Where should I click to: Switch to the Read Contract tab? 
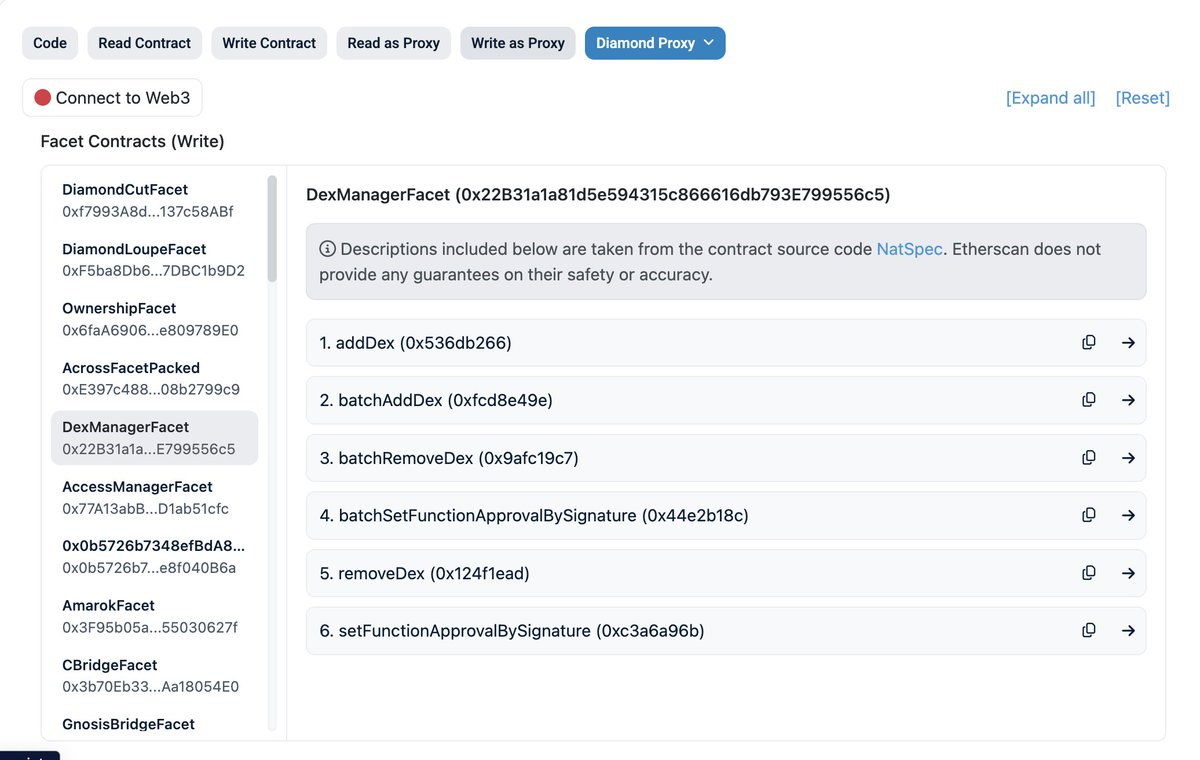(144, 43)
